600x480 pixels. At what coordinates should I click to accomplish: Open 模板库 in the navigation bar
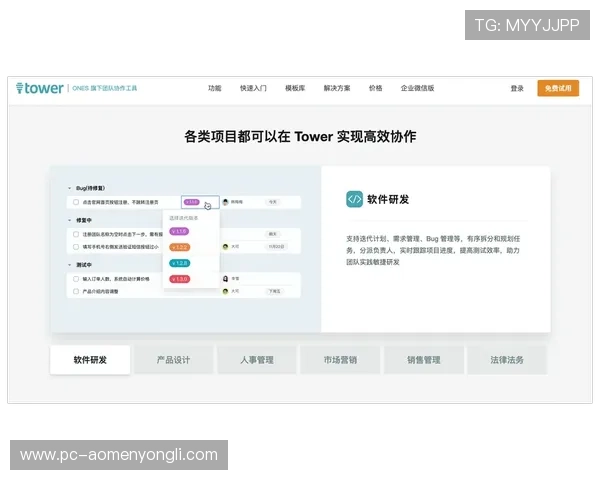click(x=295, y=88)
